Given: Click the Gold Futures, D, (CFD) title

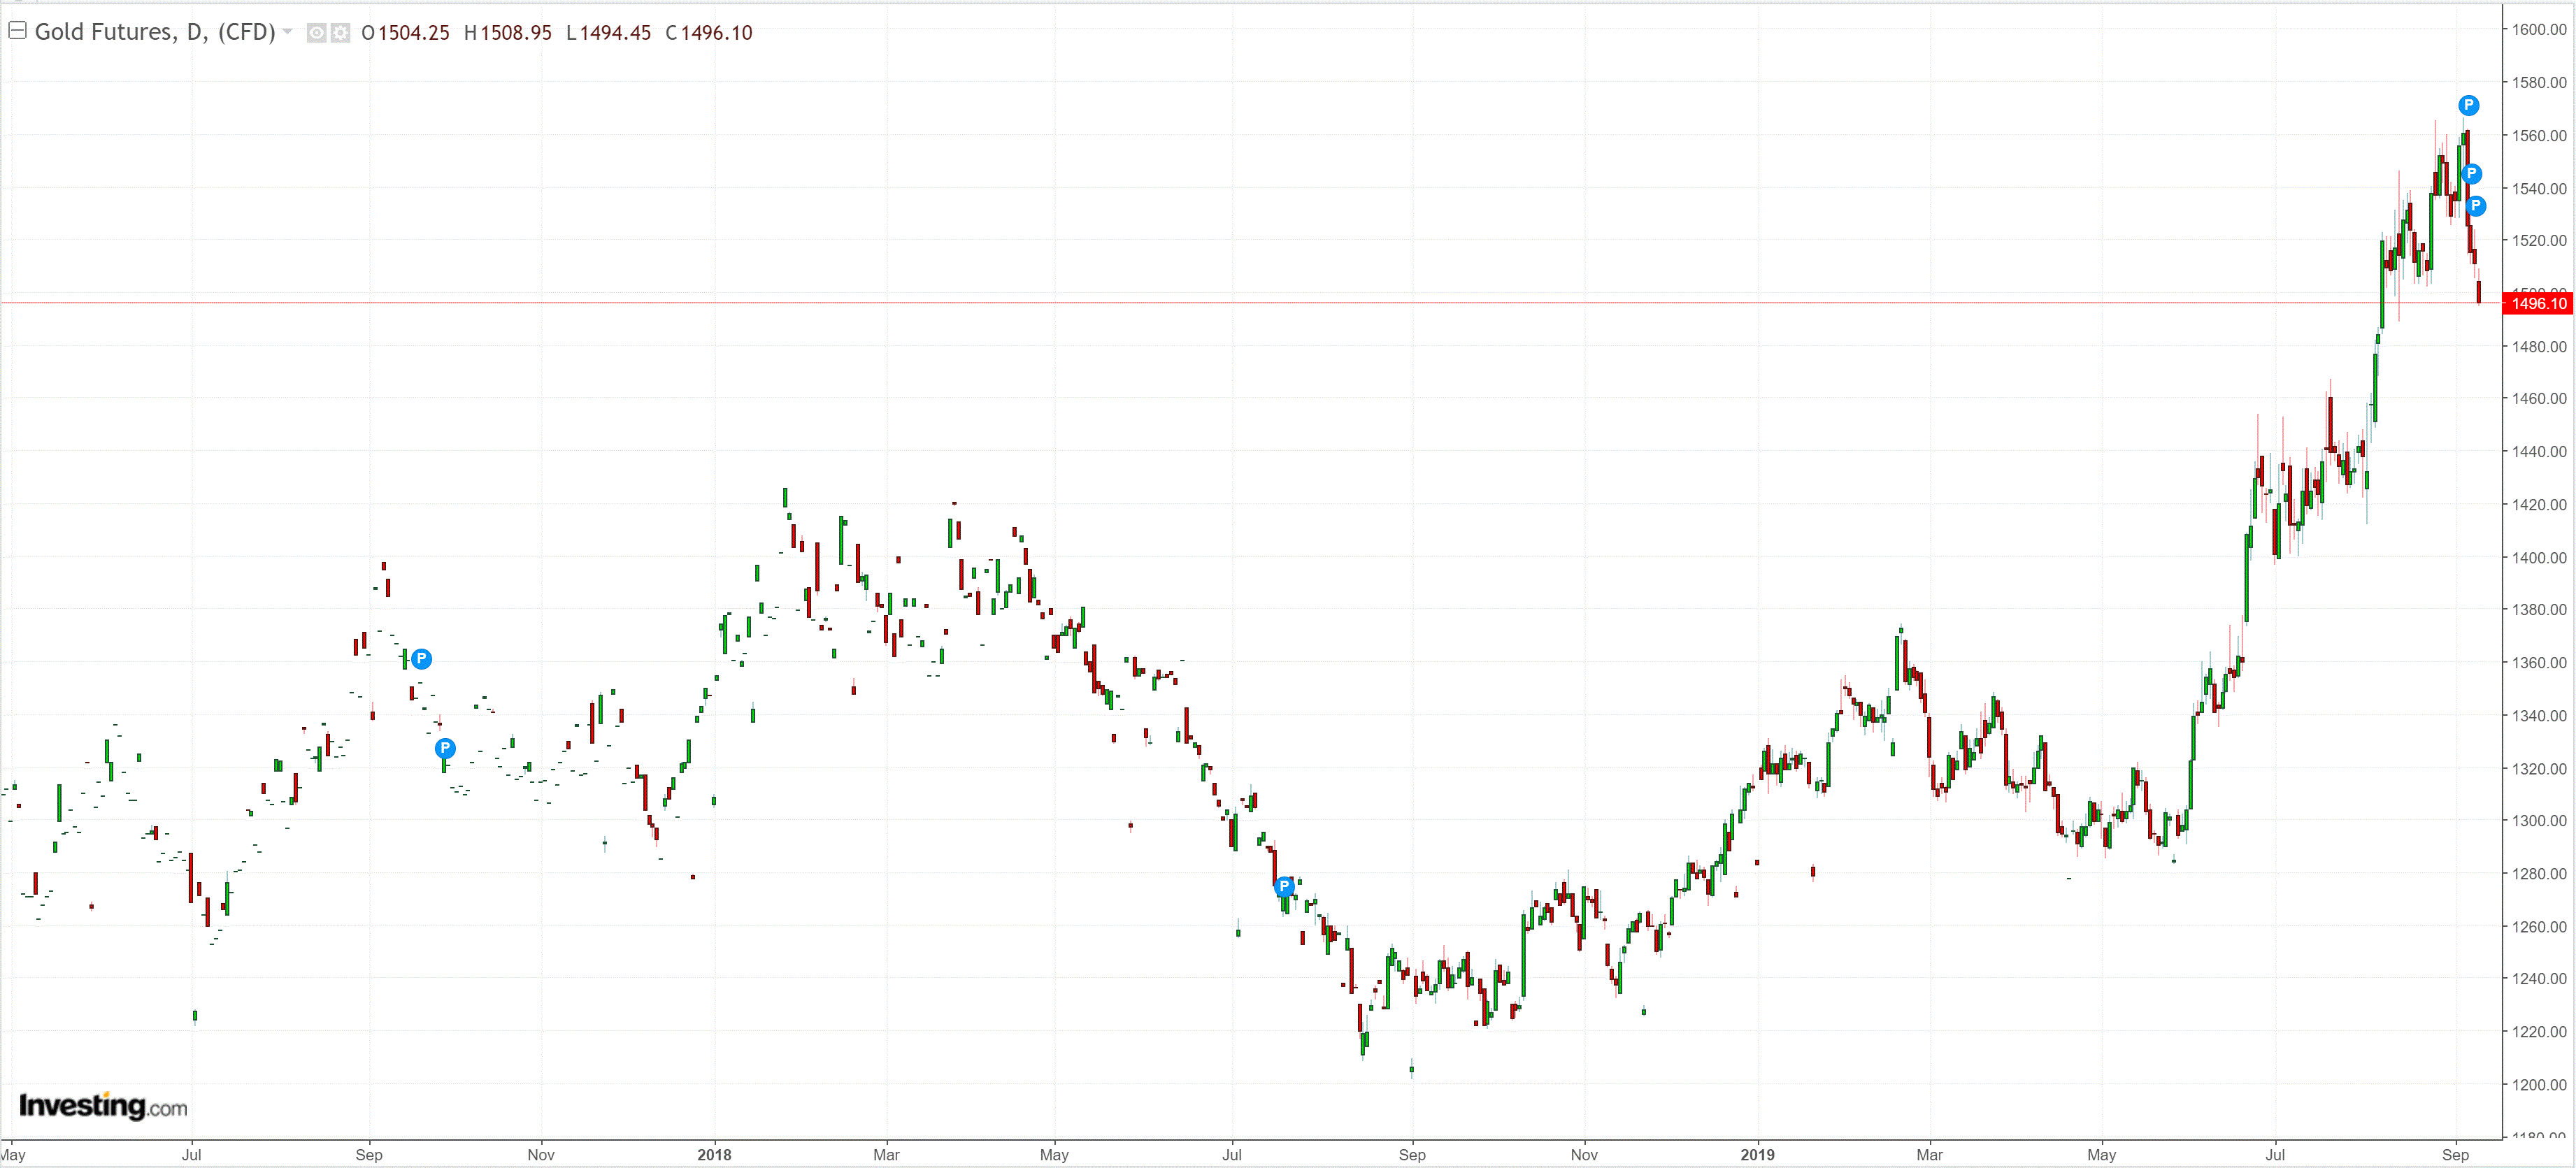Looking at the screenshot, I should tap(154, 32).
